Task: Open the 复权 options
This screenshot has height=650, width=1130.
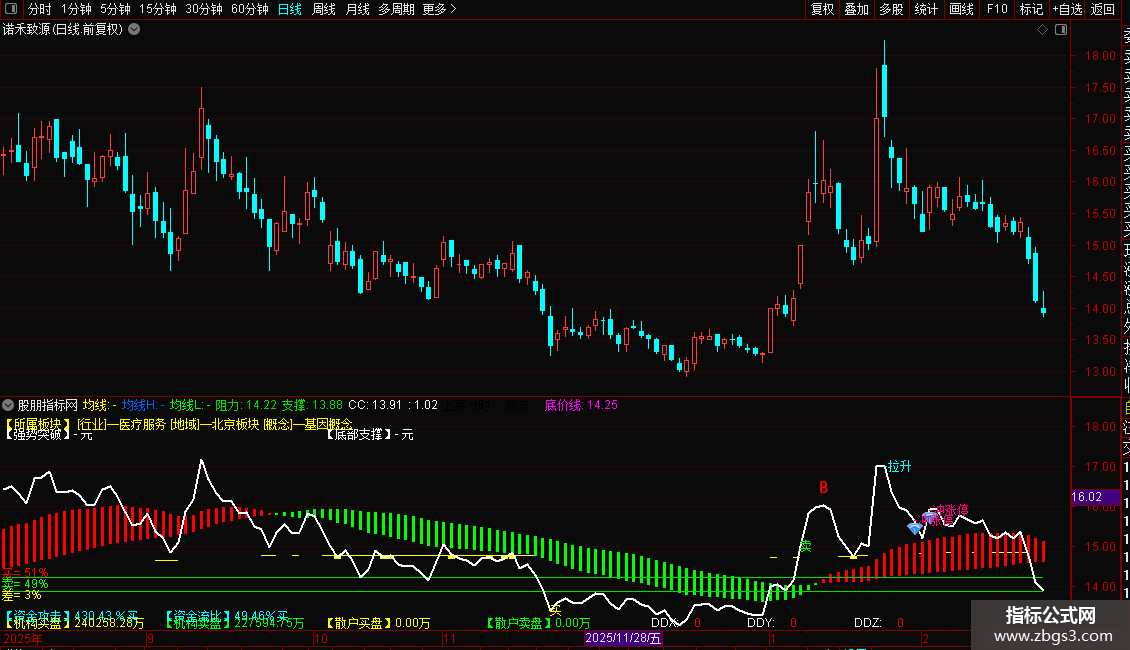Action: tap(822, 9)
